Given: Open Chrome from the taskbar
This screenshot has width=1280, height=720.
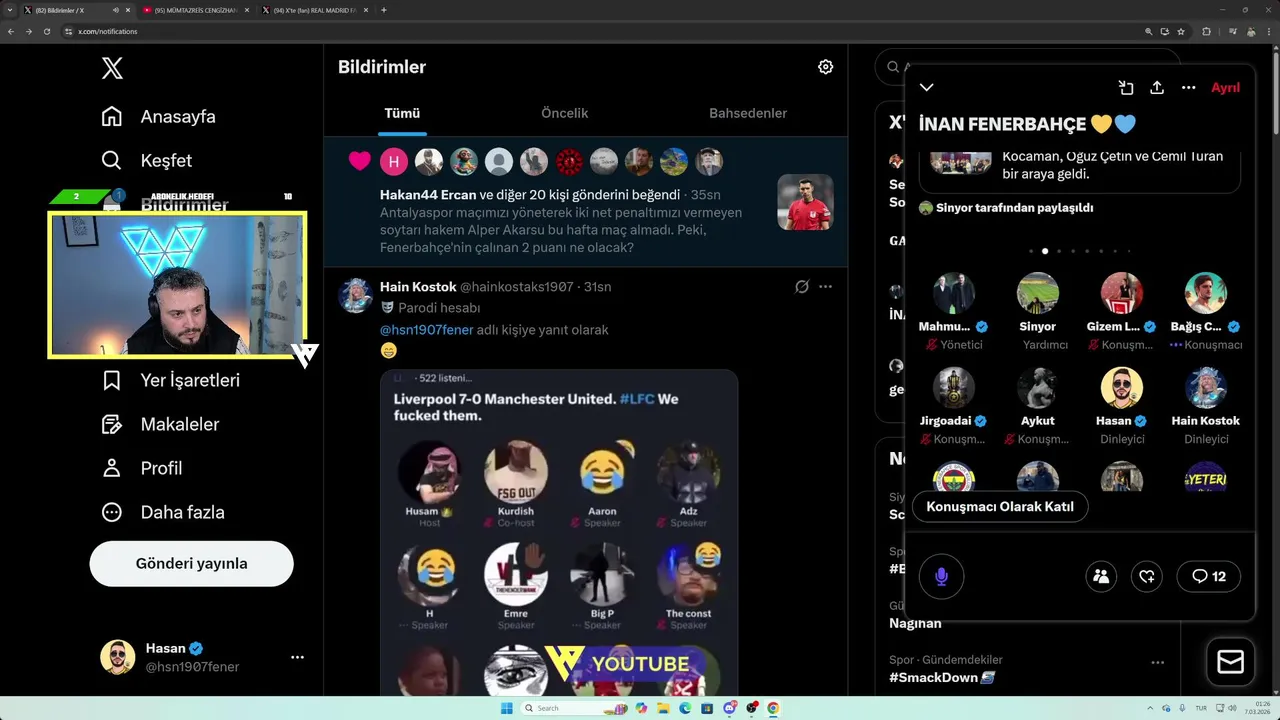Looking at the screenshot, I should 773,708.
